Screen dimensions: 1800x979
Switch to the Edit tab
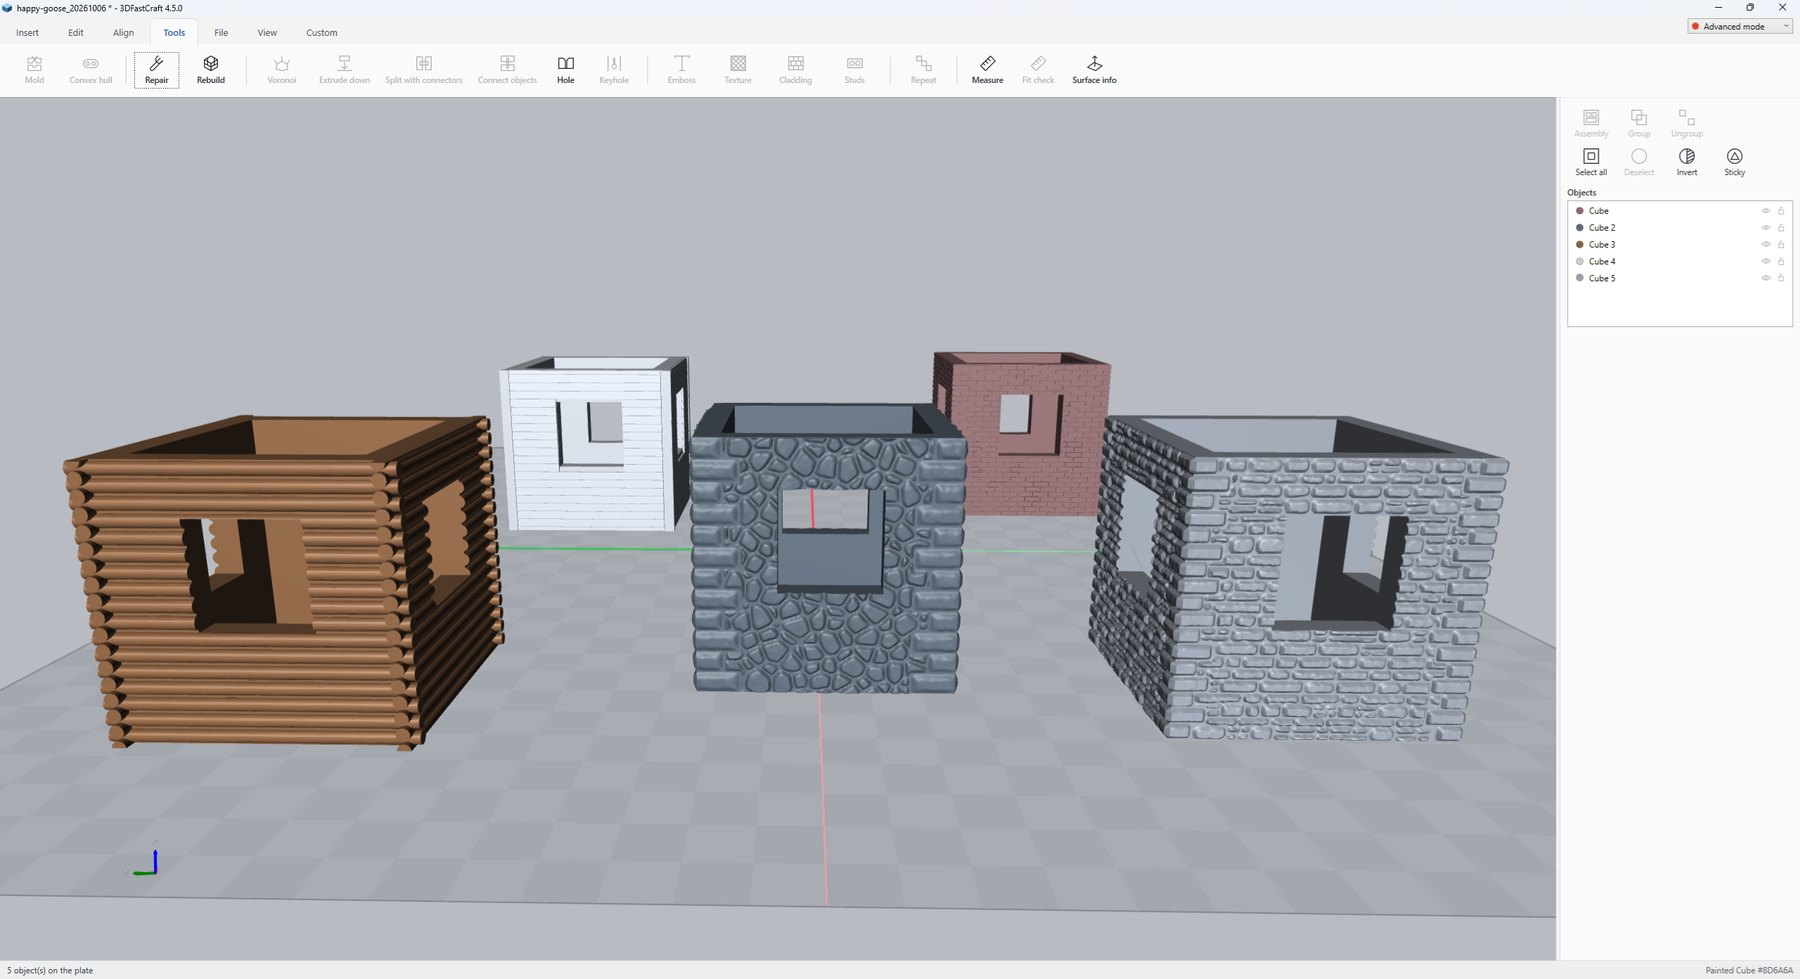76,33
